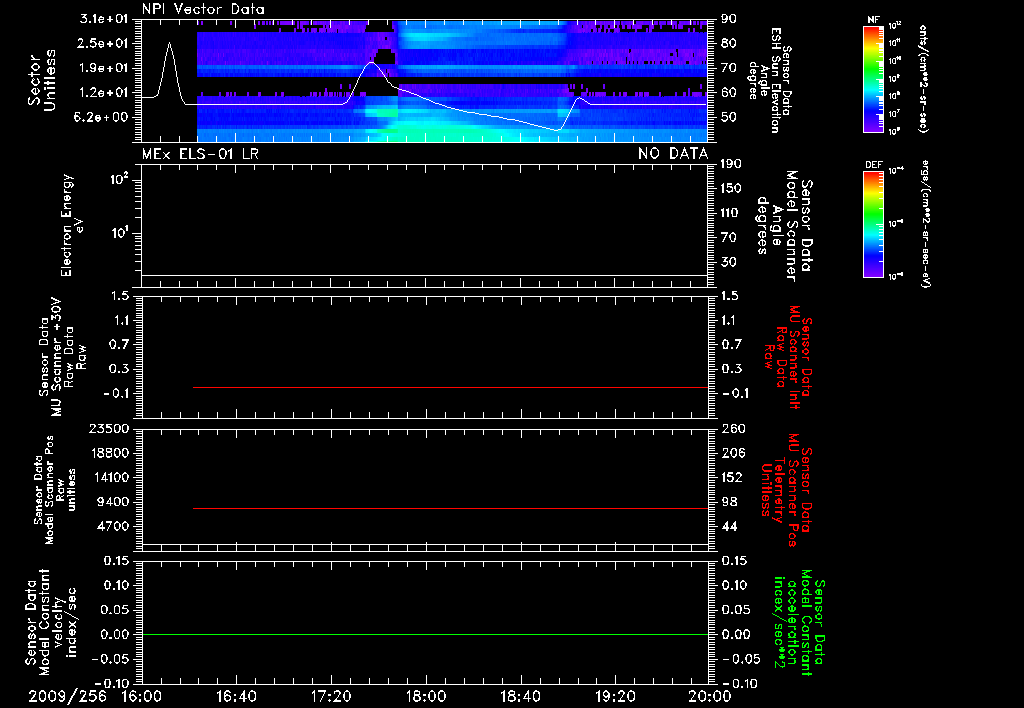Click the '18:00' time axis label

click(x=426, y=696)
